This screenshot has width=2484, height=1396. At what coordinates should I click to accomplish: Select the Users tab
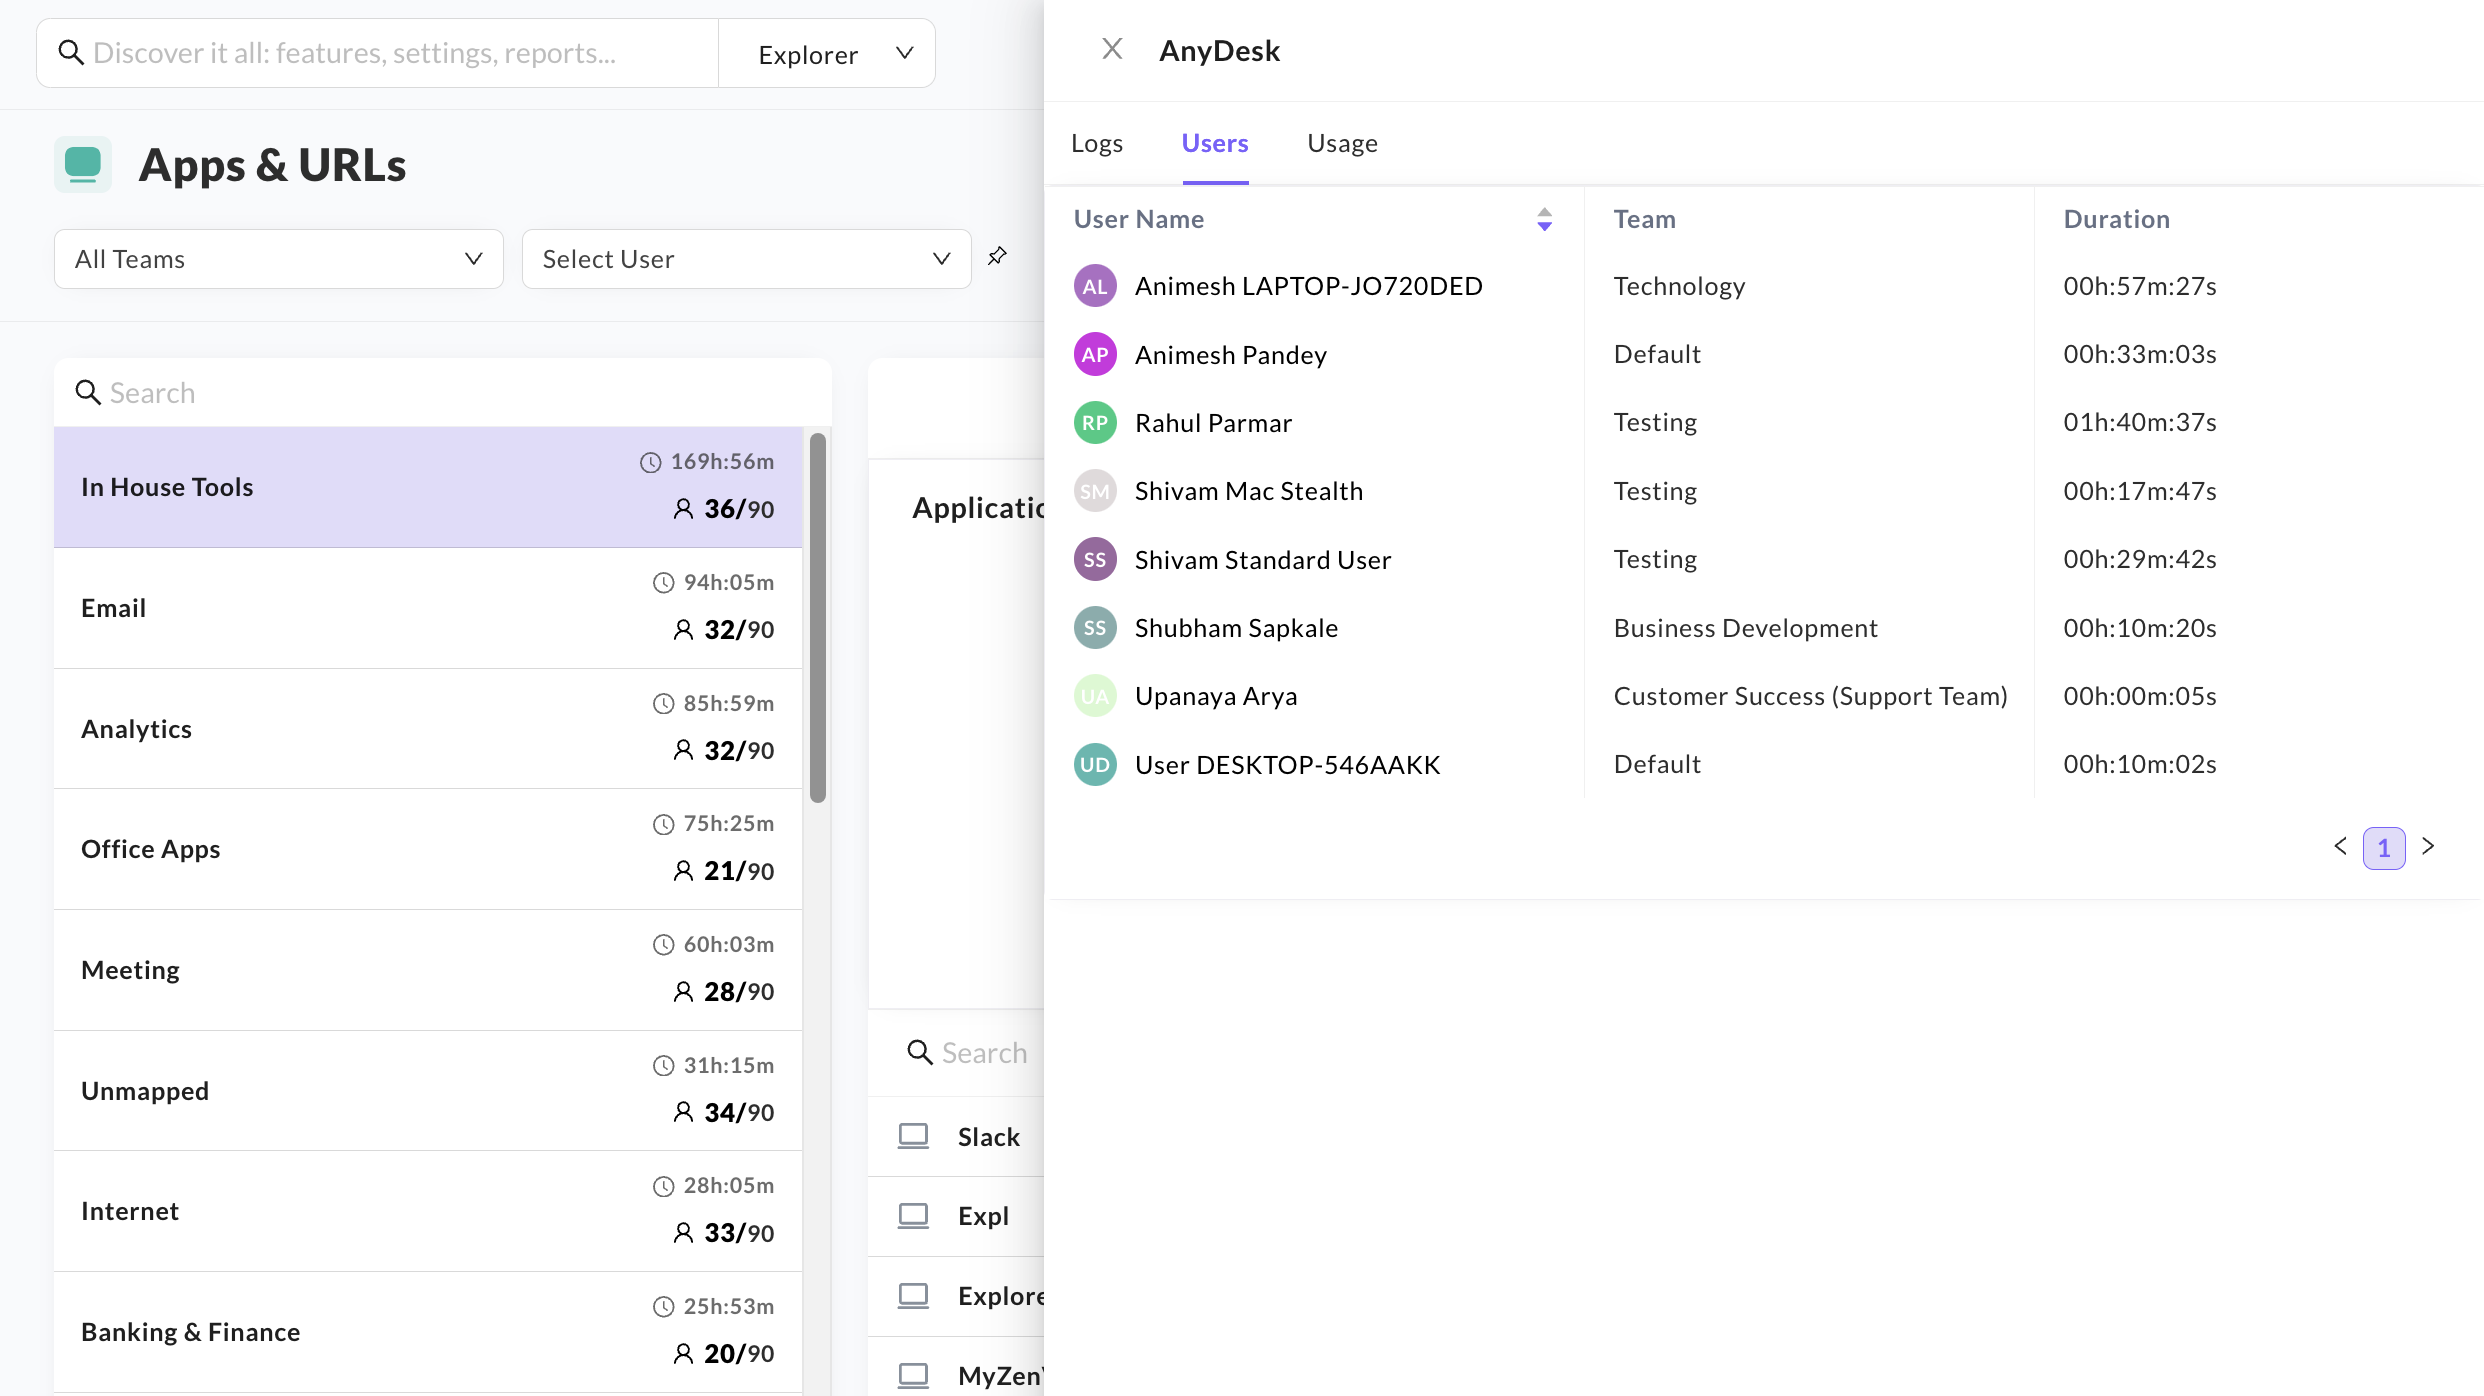click(1215, 143)
